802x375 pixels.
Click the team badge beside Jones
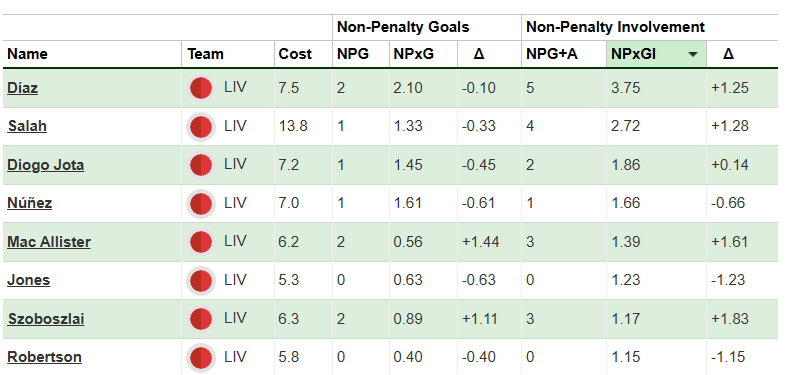[200, 281]
